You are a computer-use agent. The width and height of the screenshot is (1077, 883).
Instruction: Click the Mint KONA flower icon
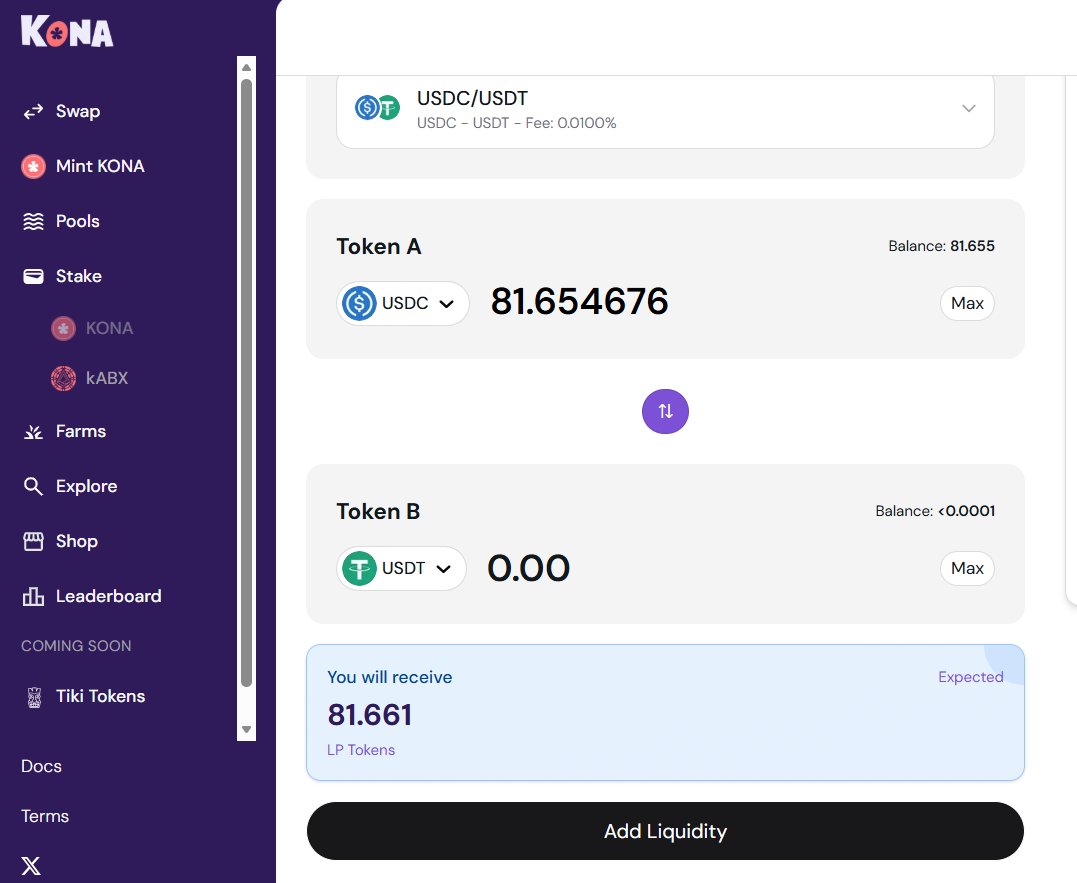coord(33,166)
